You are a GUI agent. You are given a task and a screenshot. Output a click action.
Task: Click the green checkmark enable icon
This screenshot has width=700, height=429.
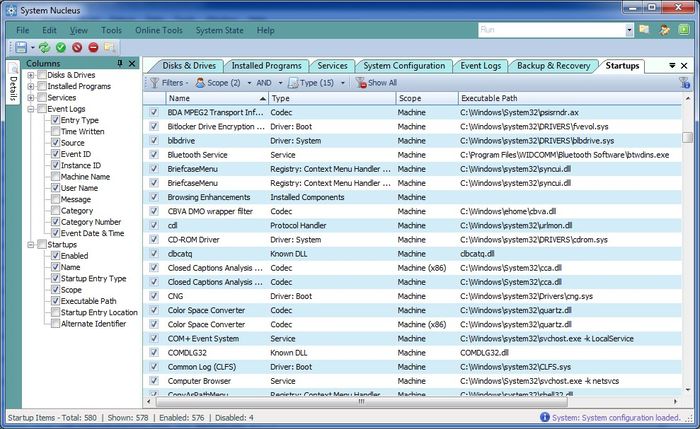[x=61, y=47]
